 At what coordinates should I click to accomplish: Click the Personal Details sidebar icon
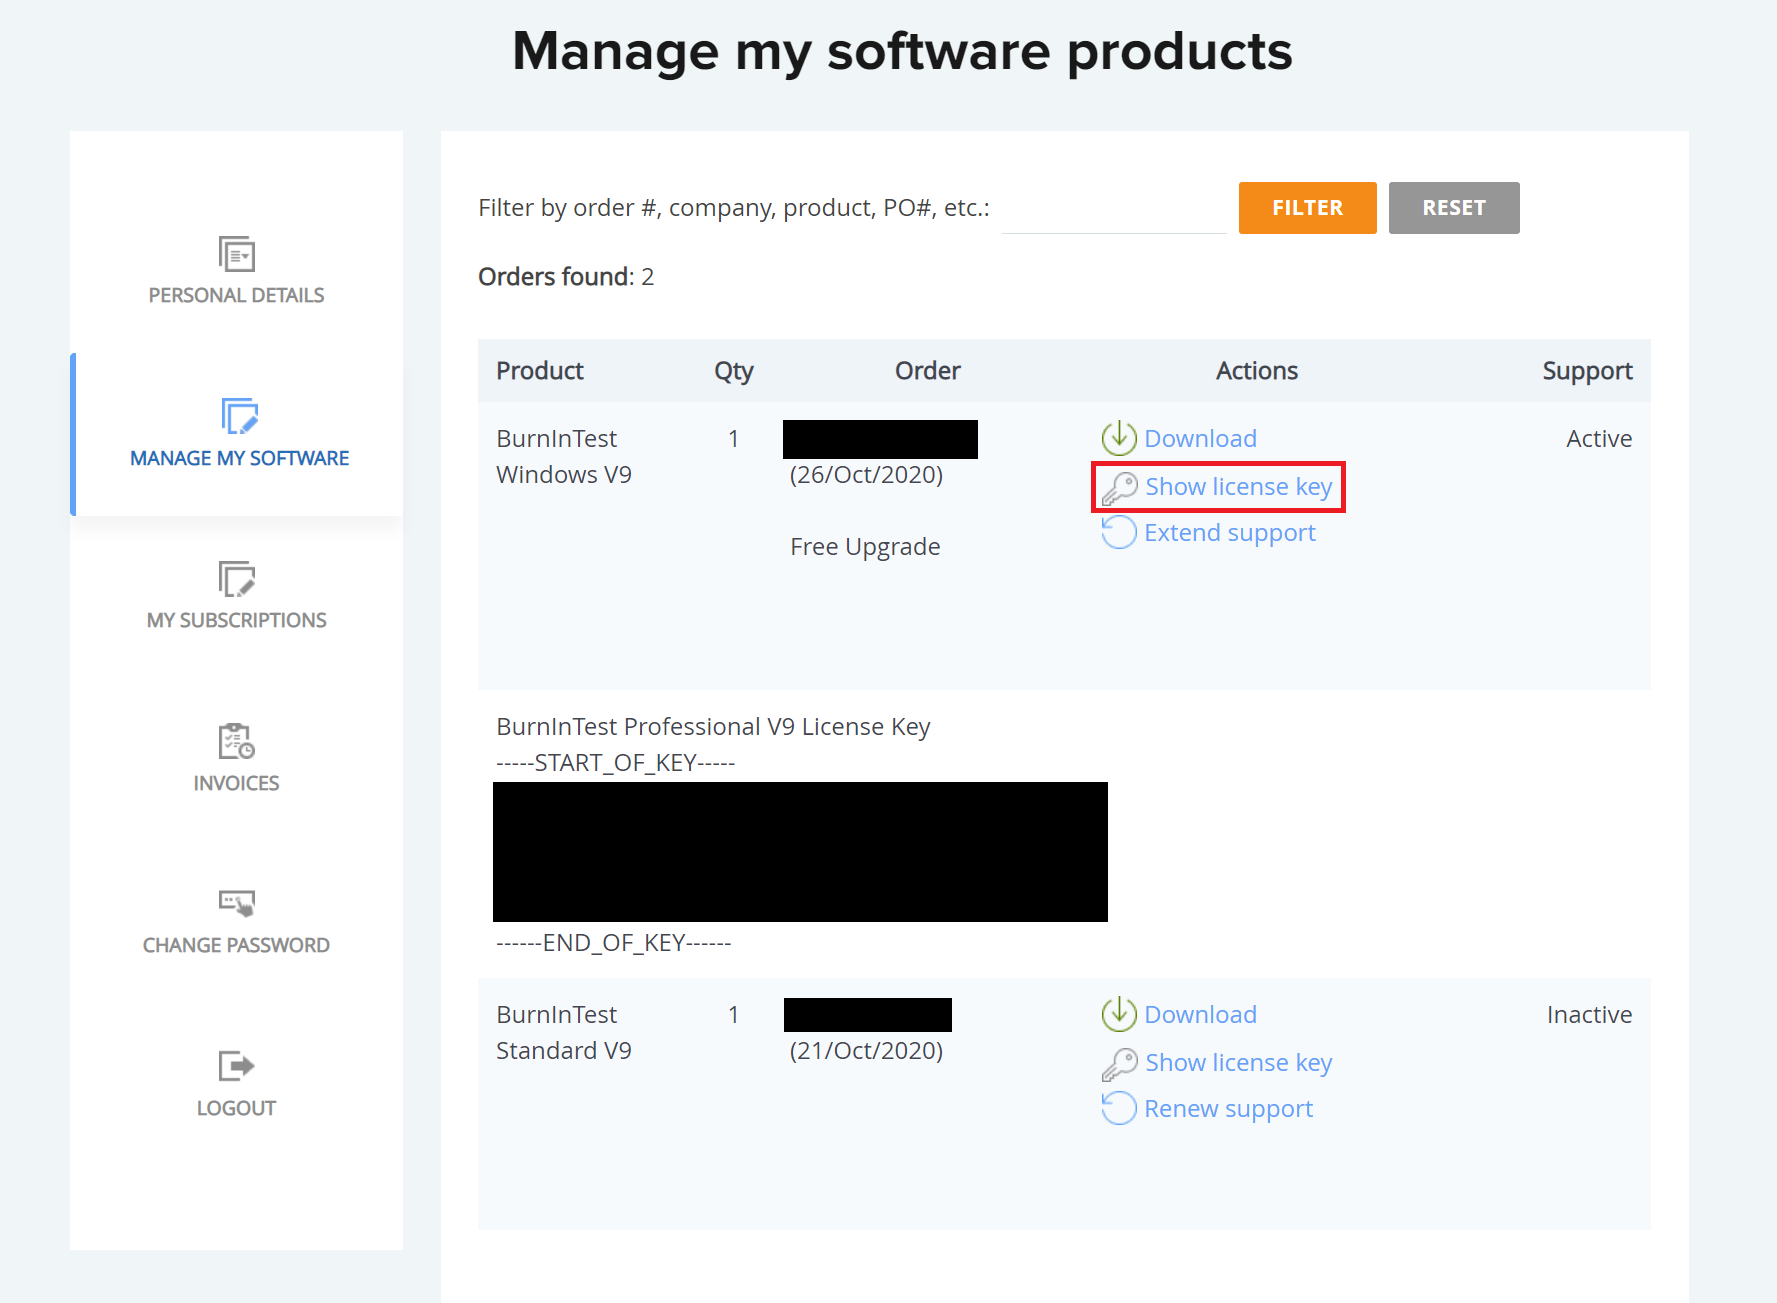point(237,254)
